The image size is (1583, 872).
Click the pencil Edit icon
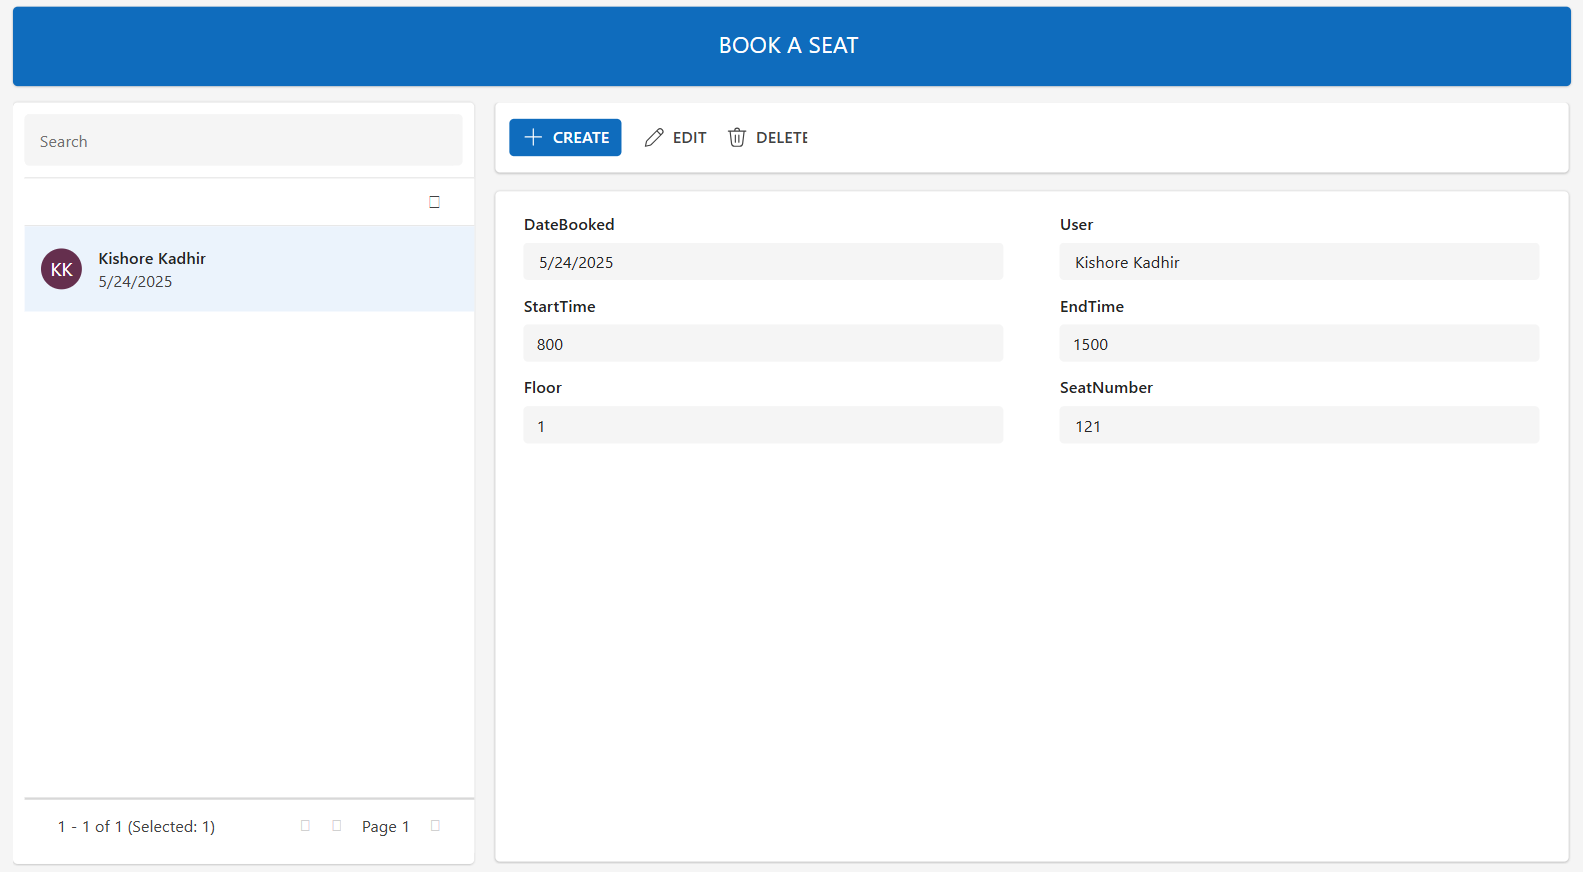click(654, 138)
